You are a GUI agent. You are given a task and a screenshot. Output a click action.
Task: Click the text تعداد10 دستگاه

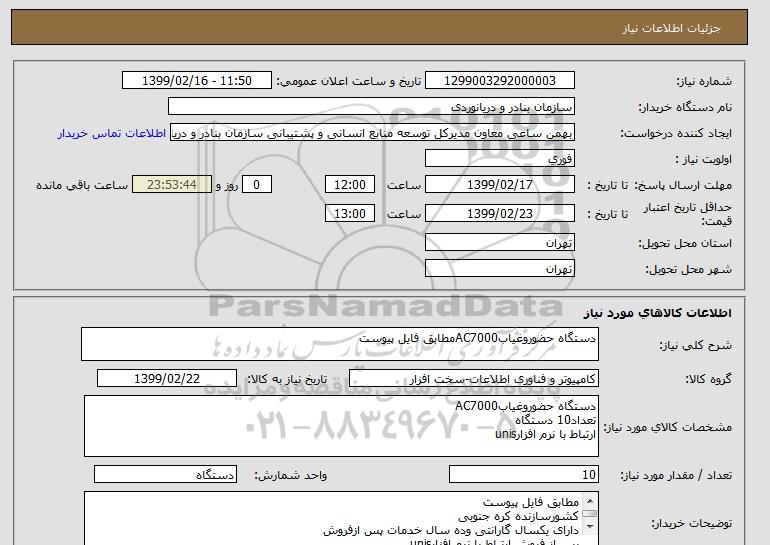(x=555, y=420)
